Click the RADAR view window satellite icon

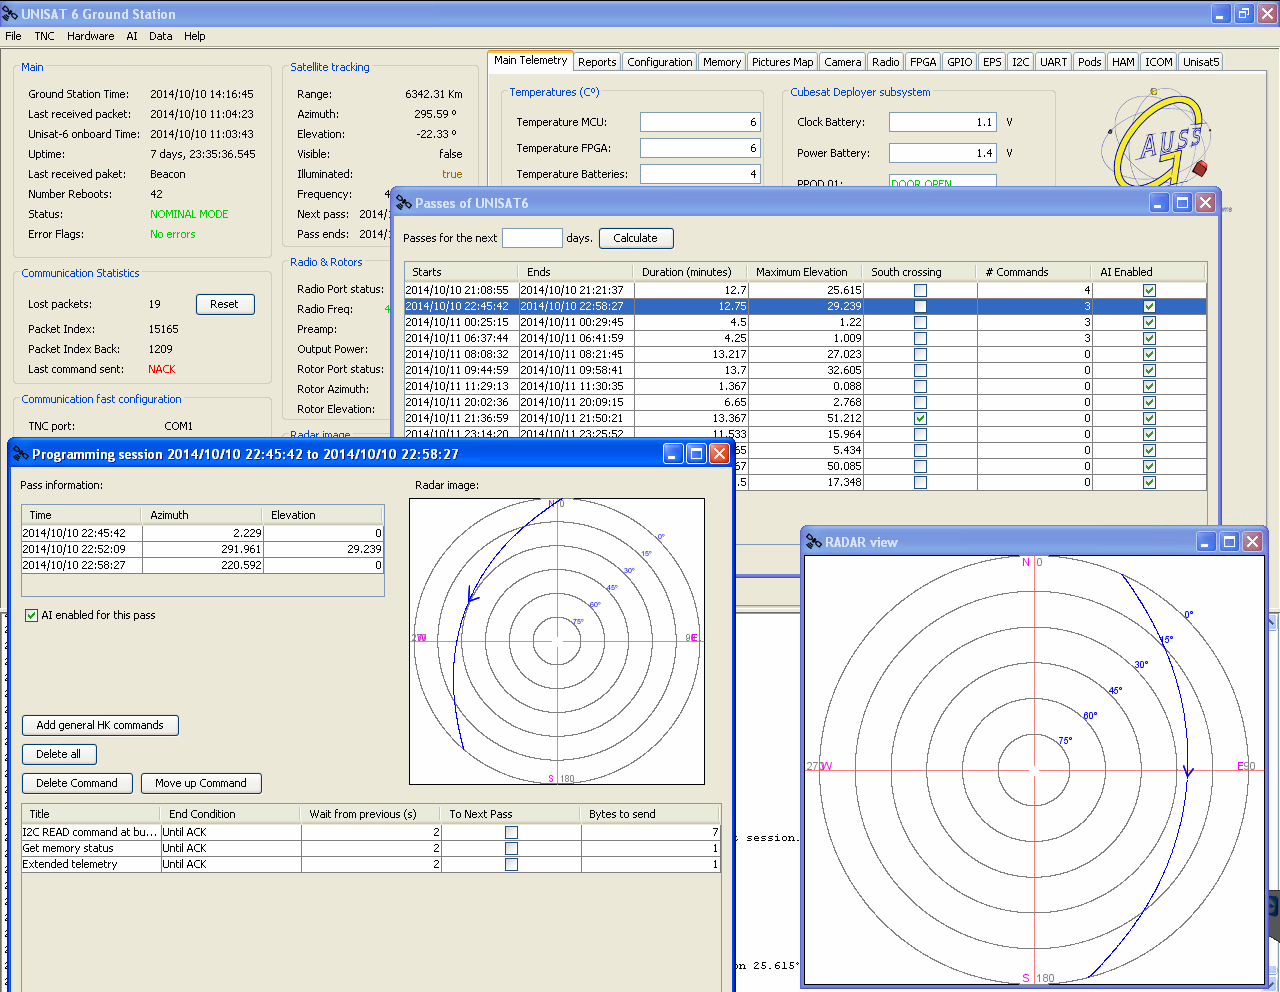813,542
